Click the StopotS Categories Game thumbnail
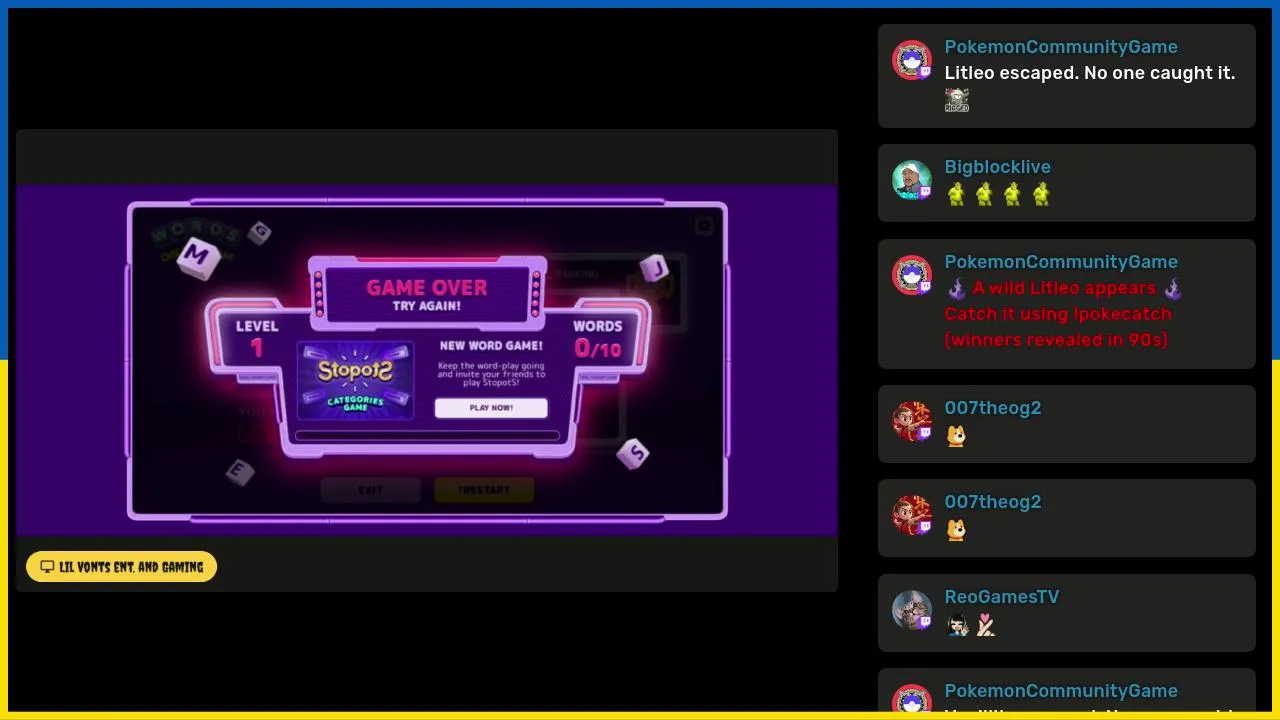Image resolution: width=1280 pixels, height=720 pixels. click(355, 380)
